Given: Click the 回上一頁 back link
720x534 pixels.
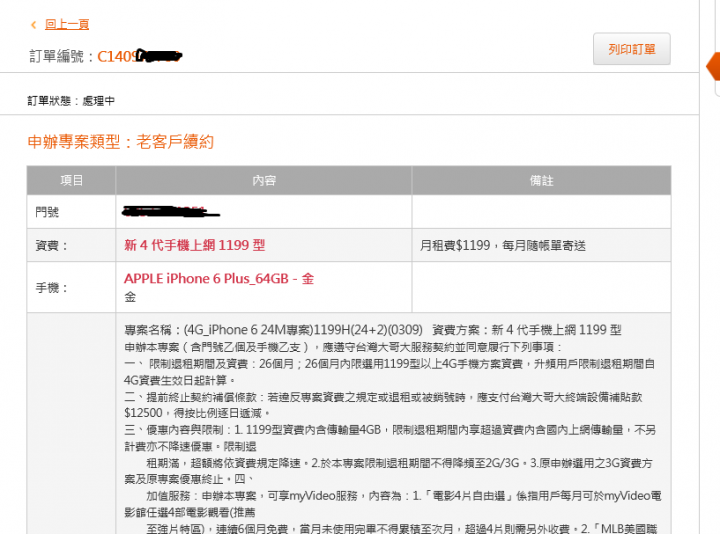Looking at the screenshot, I should (67, 24).
